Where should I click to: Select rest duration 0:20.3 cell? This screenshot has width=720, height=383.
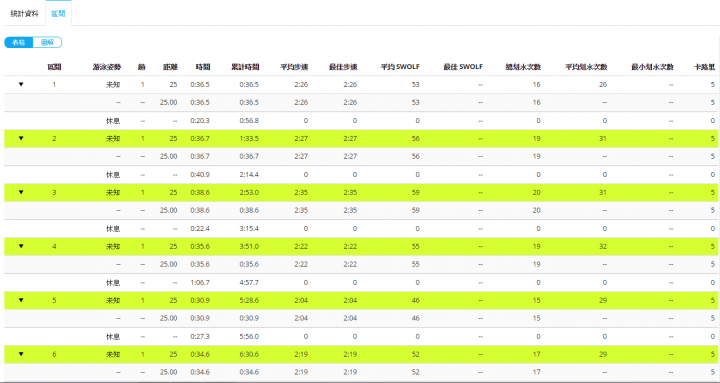tap(200, 121)
